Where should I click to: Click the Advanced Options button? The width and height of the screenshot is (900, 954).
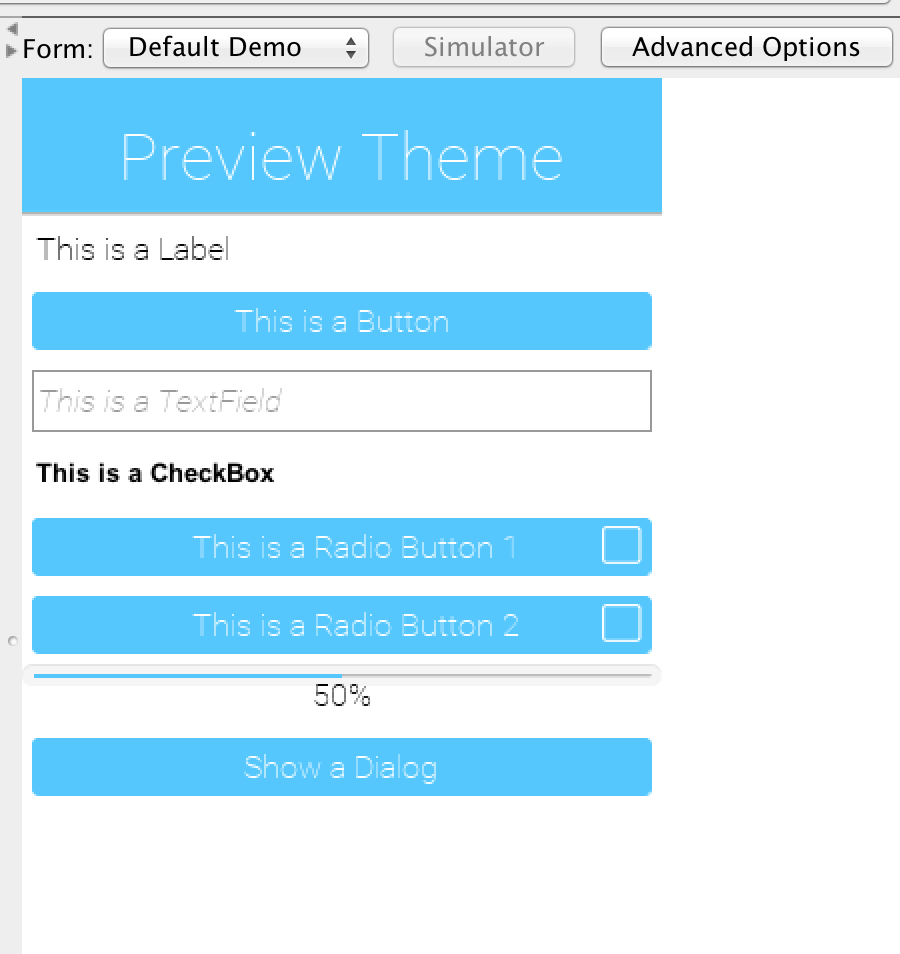click(x=745, y=46)
